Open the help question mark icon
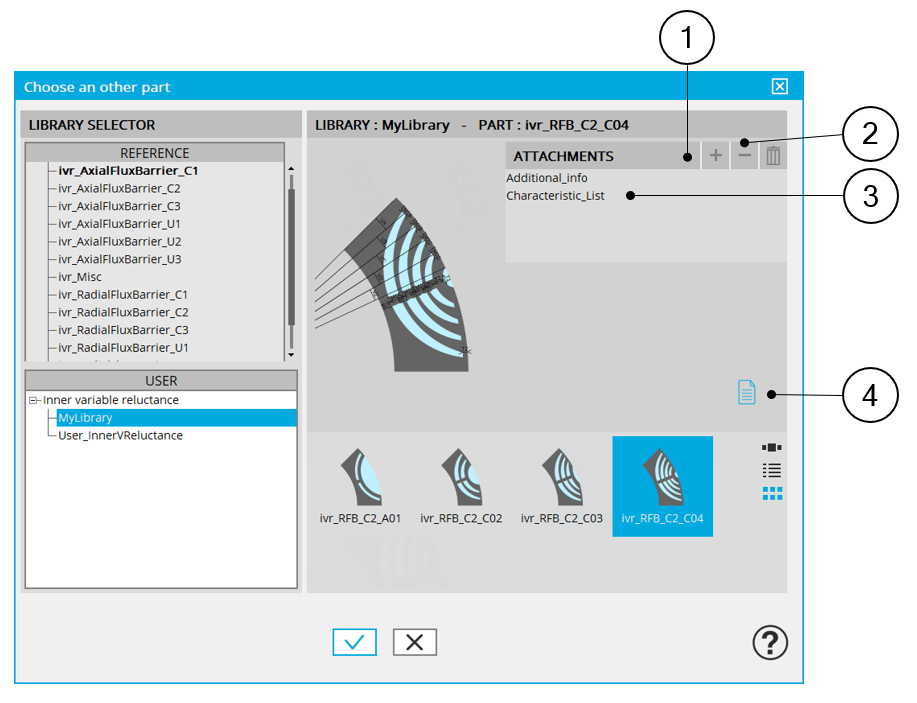The width and height of the screenshot is (917, 703). click(x=769, y=643)
